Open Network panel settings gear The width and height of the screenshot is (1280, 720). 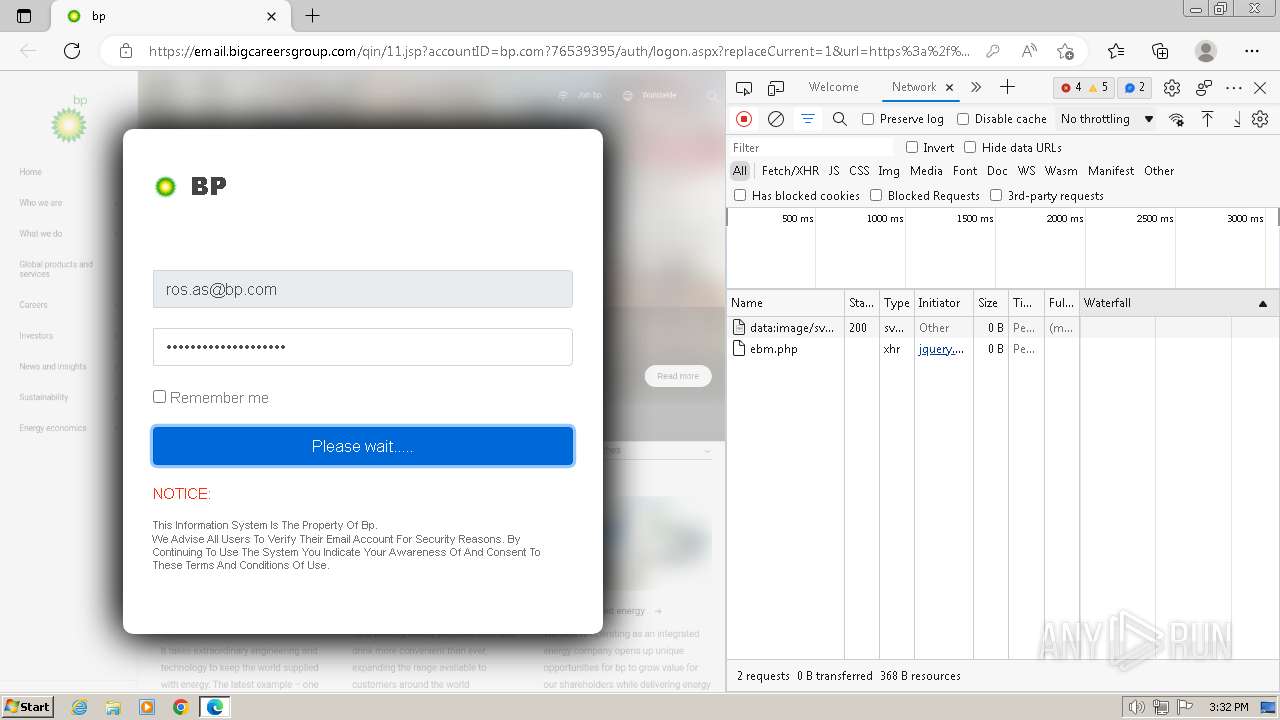(x=1260, y=119)
